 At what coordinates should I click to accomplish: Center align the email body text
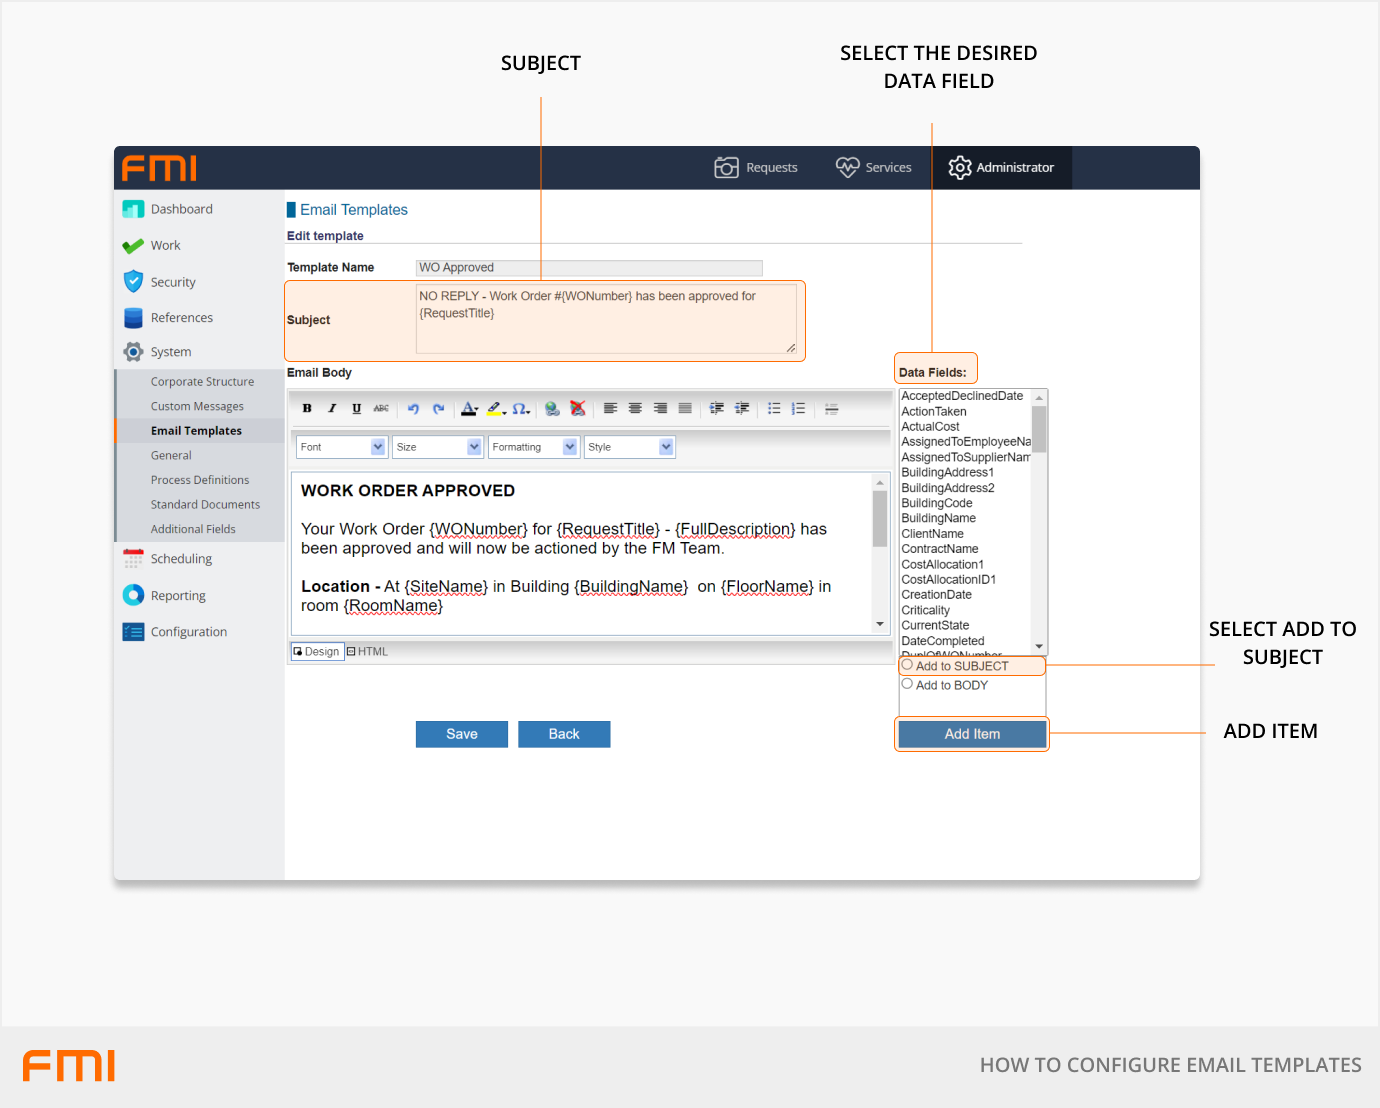click(x=635, y=408)
